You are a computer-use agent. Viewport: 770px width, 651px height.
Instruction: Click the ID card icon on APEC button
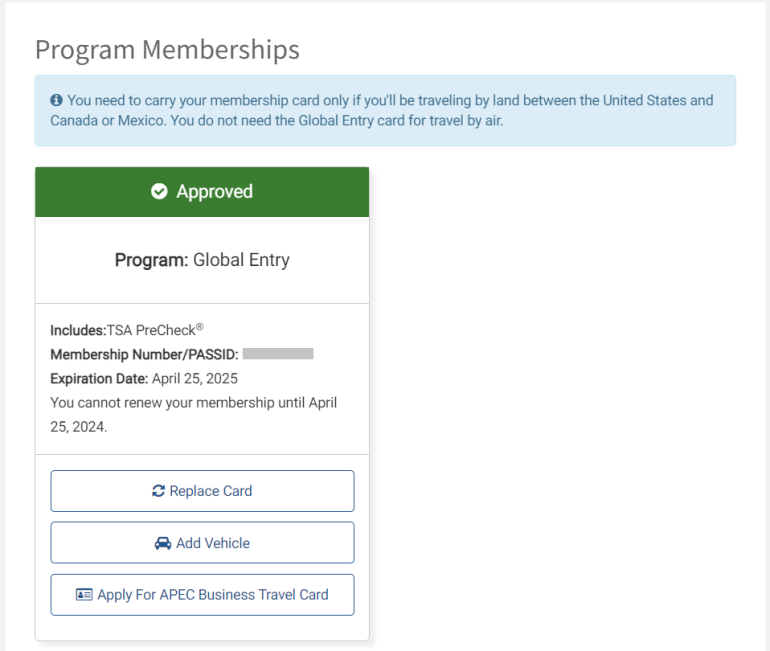(x=84, y=594)
